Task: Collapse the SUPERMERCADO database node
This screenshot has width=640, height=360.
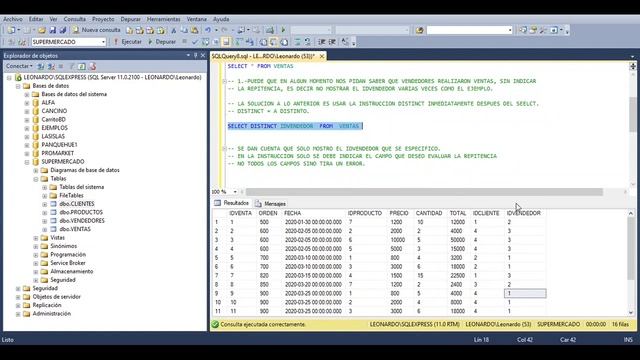Action: tap(27, 162)
